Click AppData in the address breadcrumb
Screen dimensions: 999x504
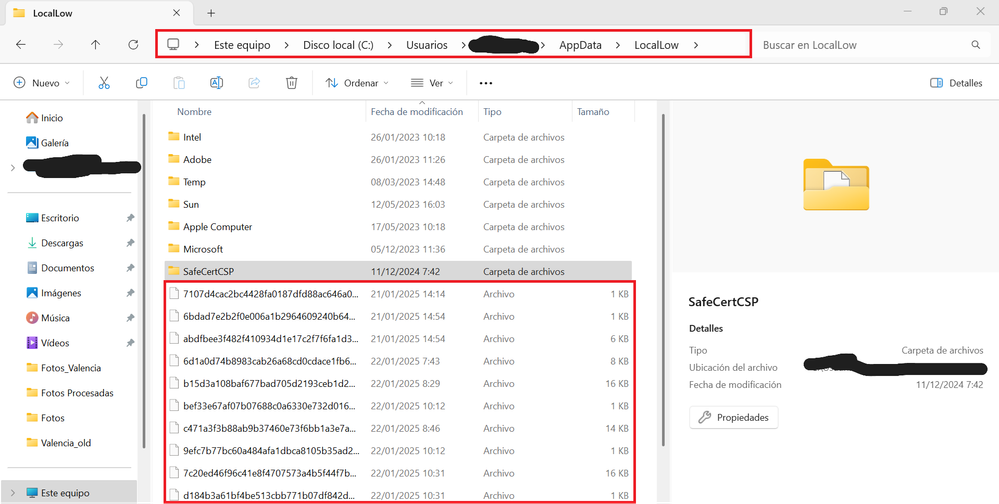coord(580,45)
